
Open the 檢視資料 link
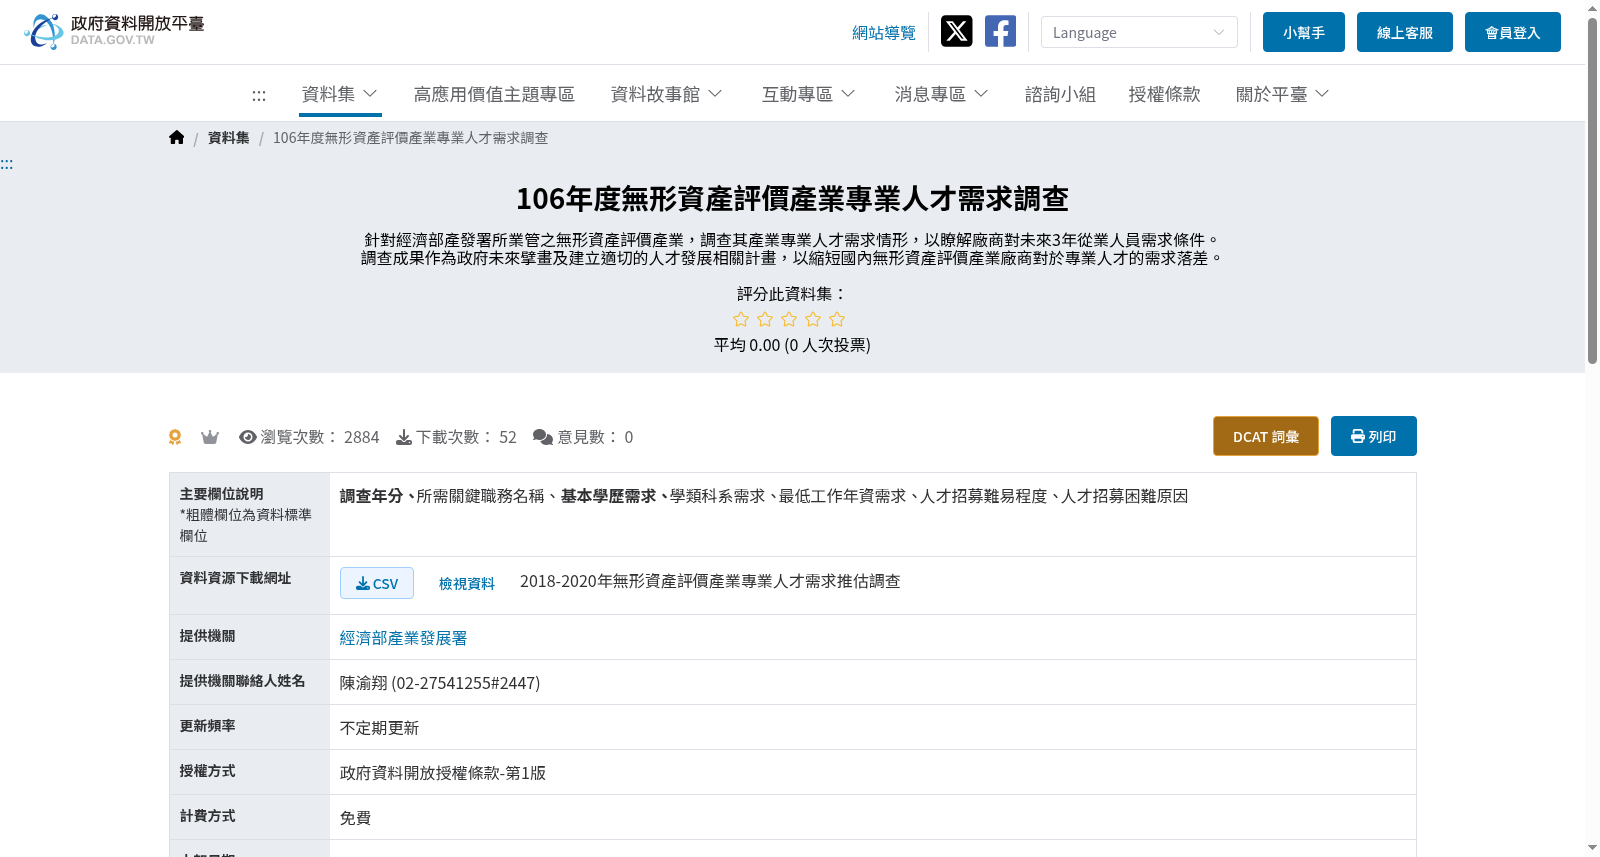coord(467,584)
